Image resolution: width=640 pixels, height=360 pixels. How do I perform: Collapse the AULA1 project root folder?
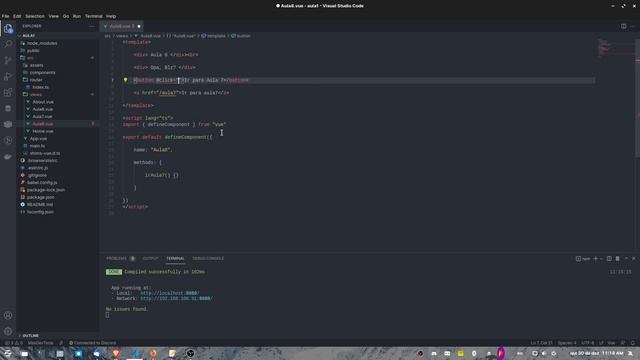coord(57,36)
